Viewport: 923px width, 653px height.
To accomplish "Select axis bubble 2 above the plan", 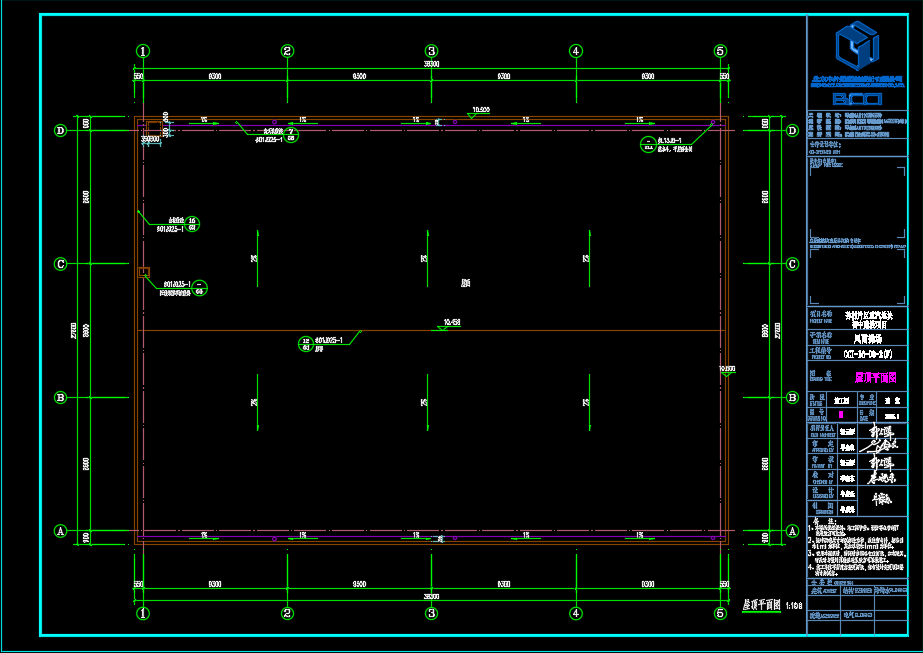I will click(x=287, y=51).
